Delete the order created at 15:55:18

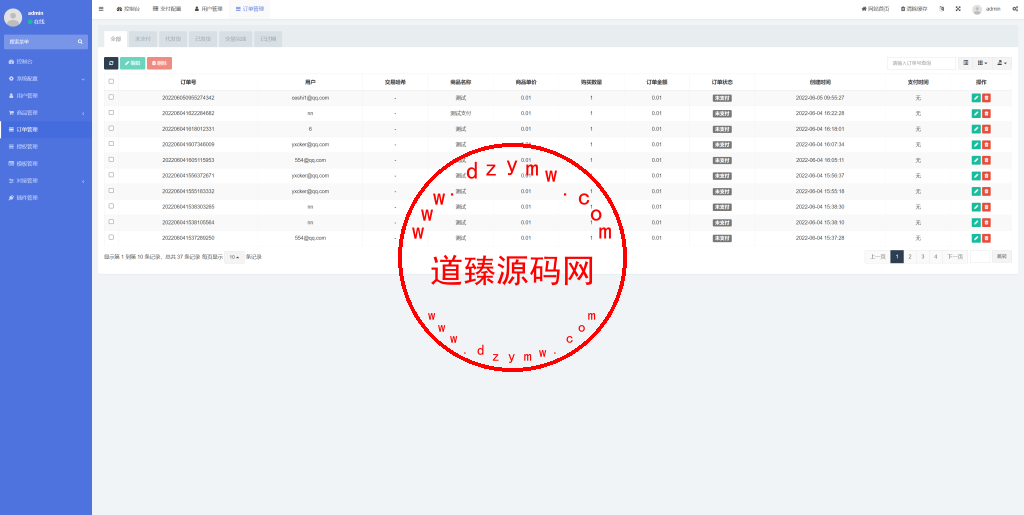(986, 191)
